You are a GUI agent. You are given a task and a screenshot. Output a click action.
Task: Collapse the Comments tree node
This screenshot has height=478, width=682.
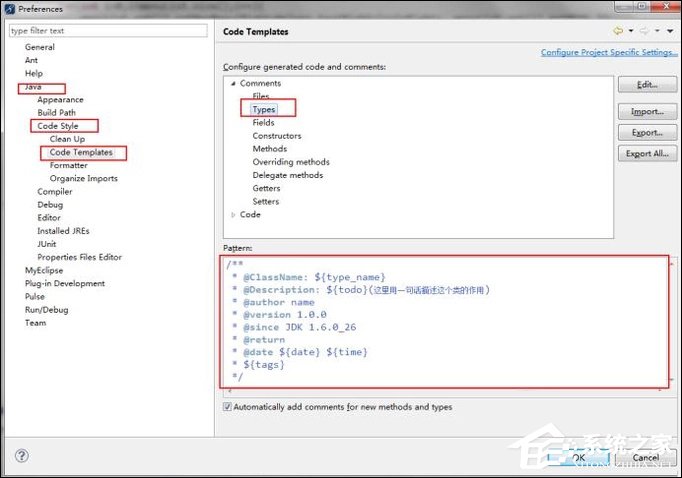pyautogui.click(x=233, y=83)
